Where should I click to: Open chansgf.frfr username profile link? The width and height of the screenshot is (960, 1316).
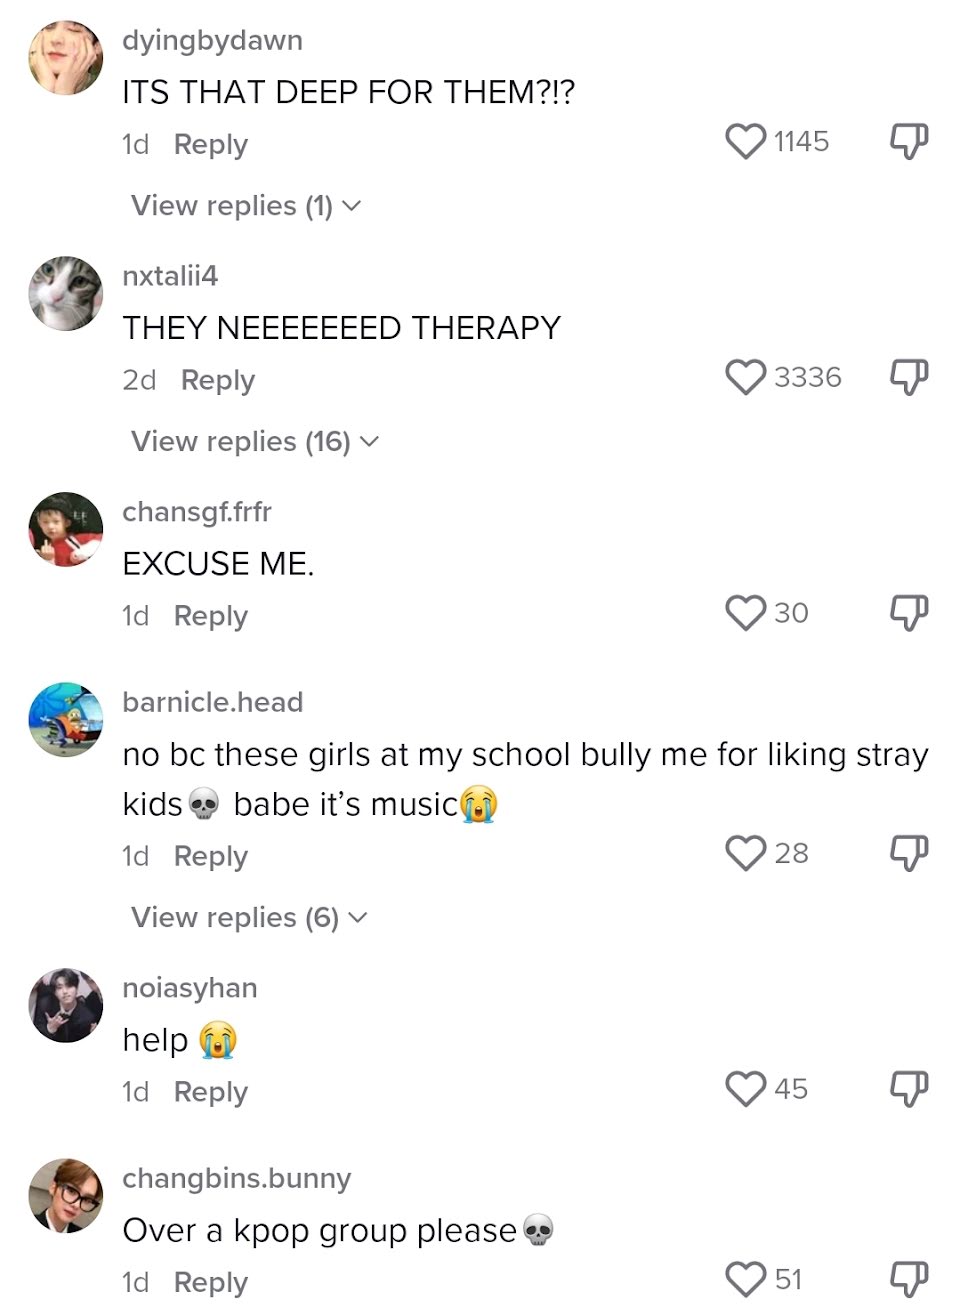coord(197,512)
